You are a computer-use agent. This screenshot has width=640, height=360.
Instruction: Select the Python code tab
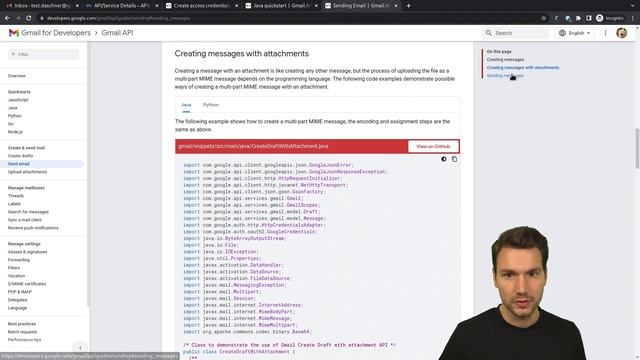pos(211,105)
